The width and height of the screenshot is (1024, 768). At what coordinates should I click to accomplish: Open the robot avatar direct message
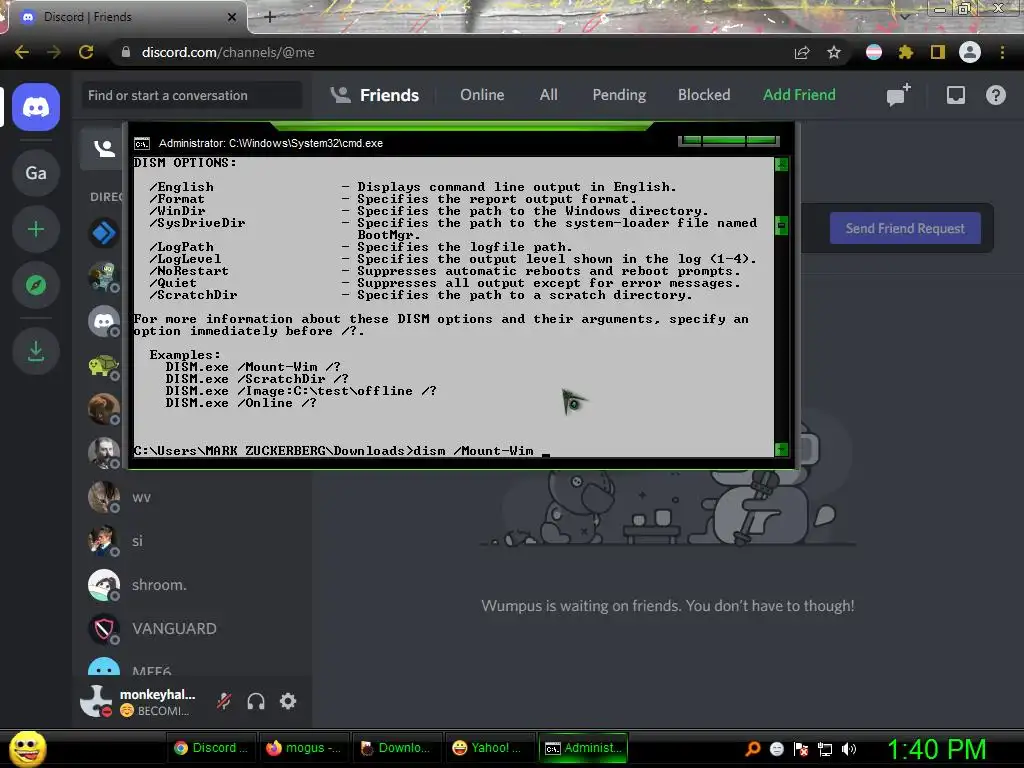(104, 276)
